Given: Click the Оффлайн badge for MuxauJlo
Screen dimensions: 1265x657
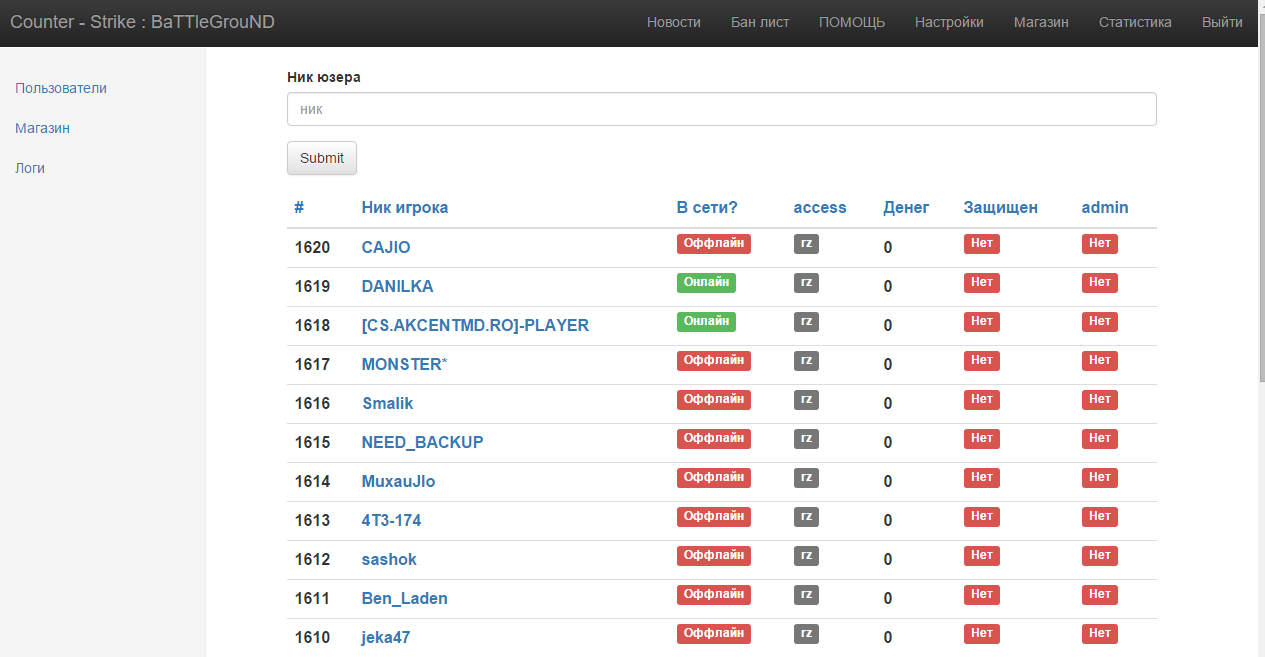Looking at the screenshot, I should pos(714,477).
